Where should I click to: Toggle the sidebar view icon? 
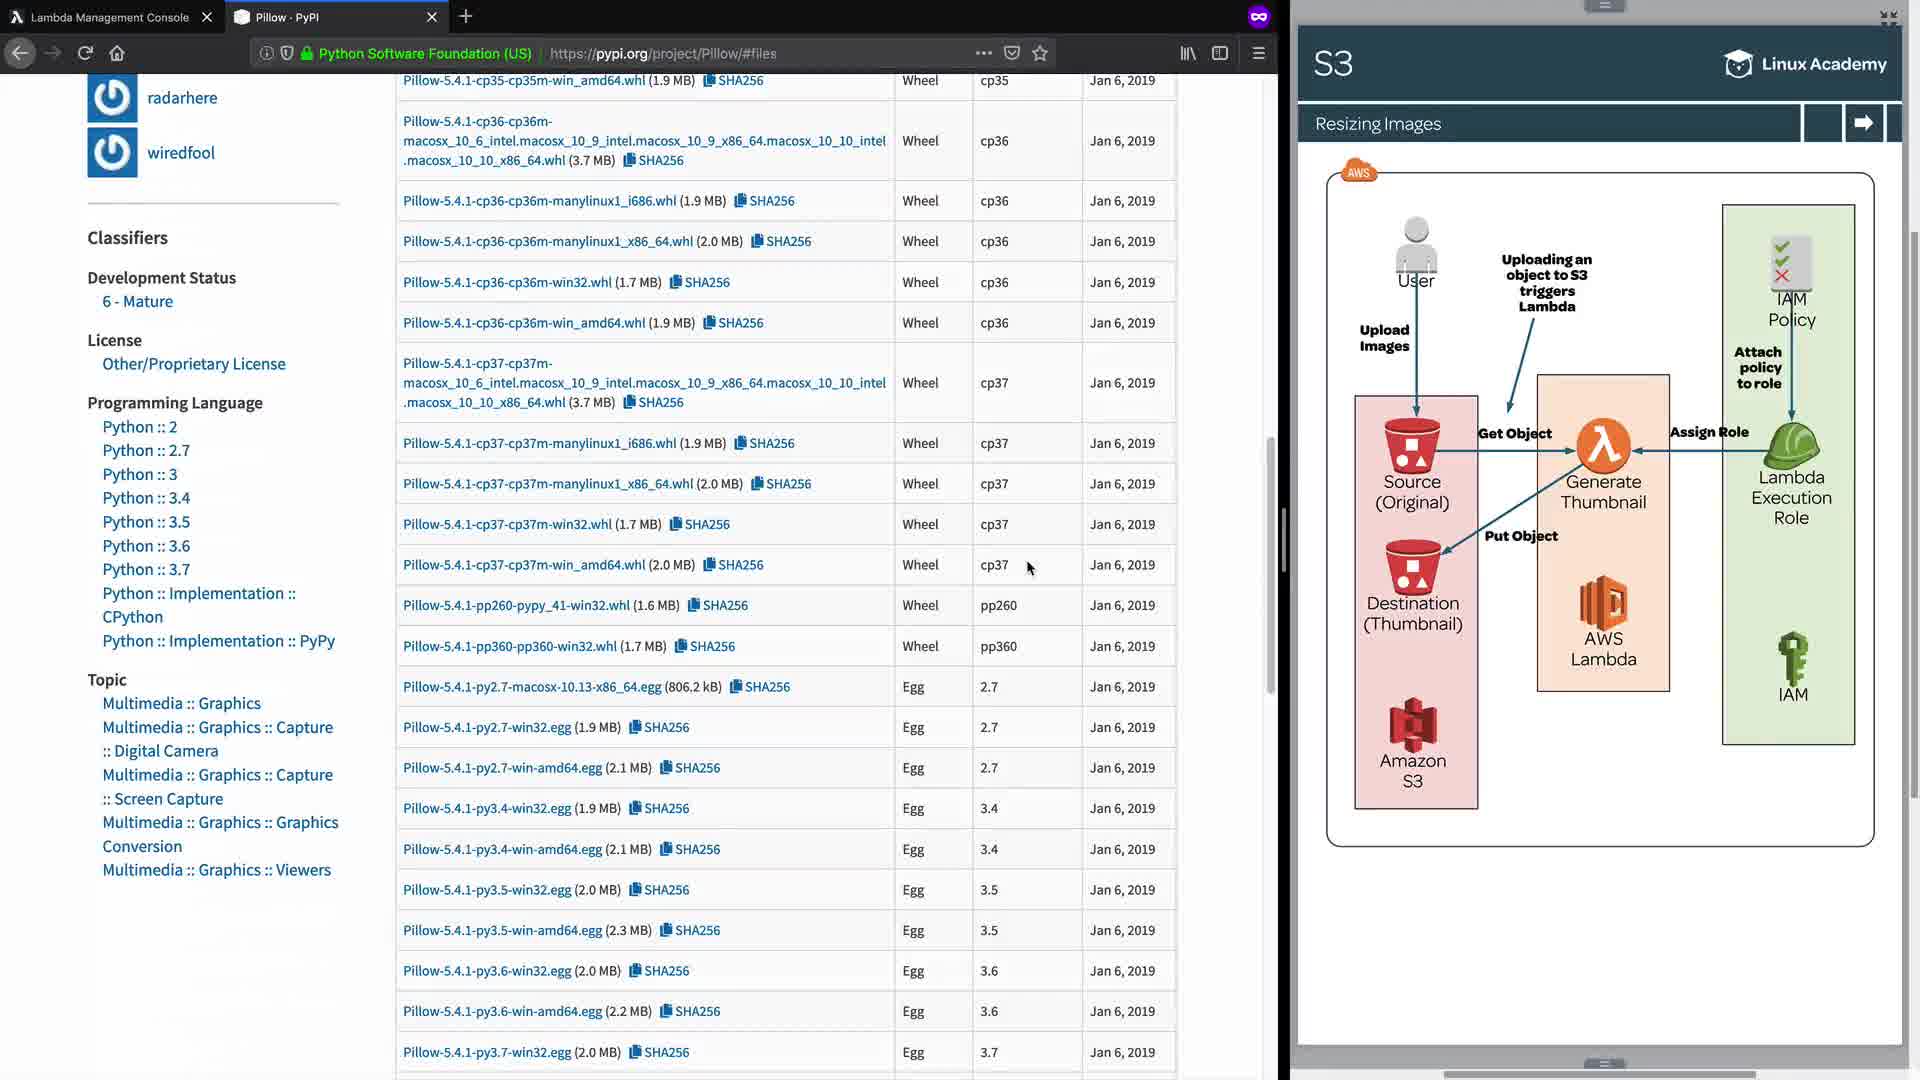point(1220,53)
